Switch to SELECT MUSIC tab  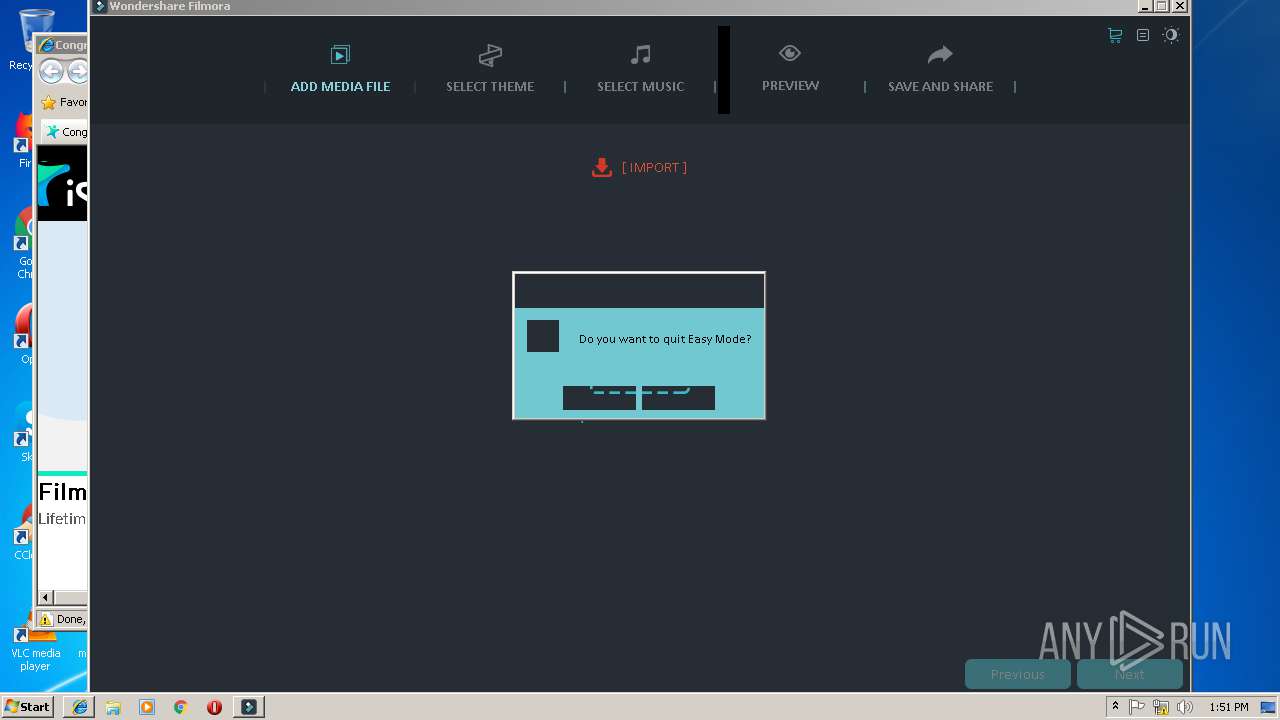point(641,86)
